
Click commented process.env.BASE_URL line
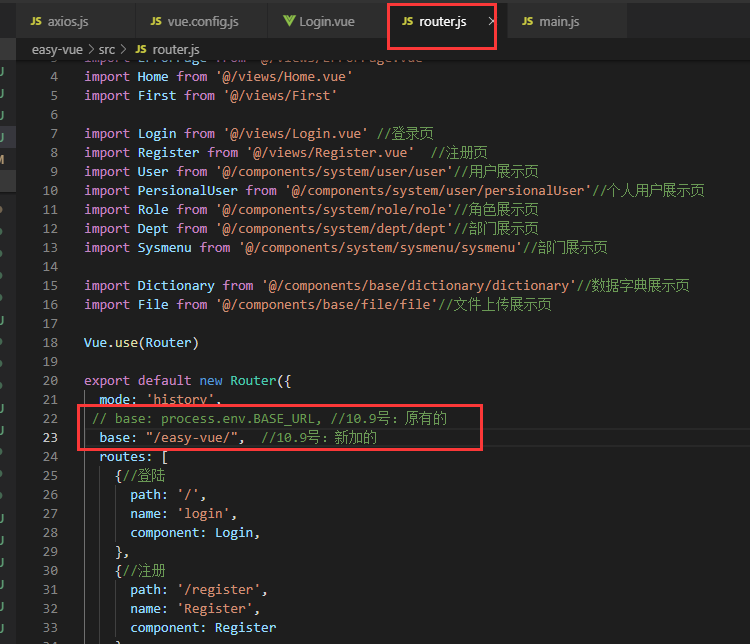click(x=269, y=419)
